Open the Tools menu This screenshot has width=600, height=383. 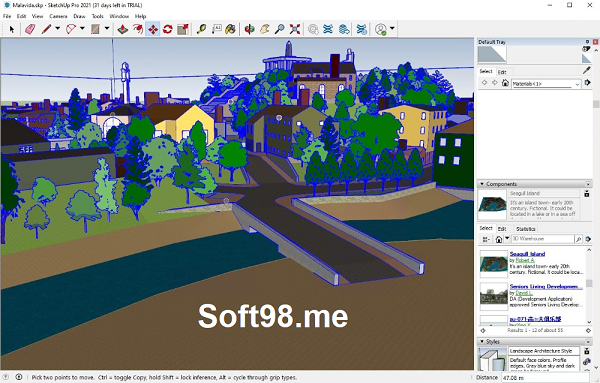(x=98, y=16)
